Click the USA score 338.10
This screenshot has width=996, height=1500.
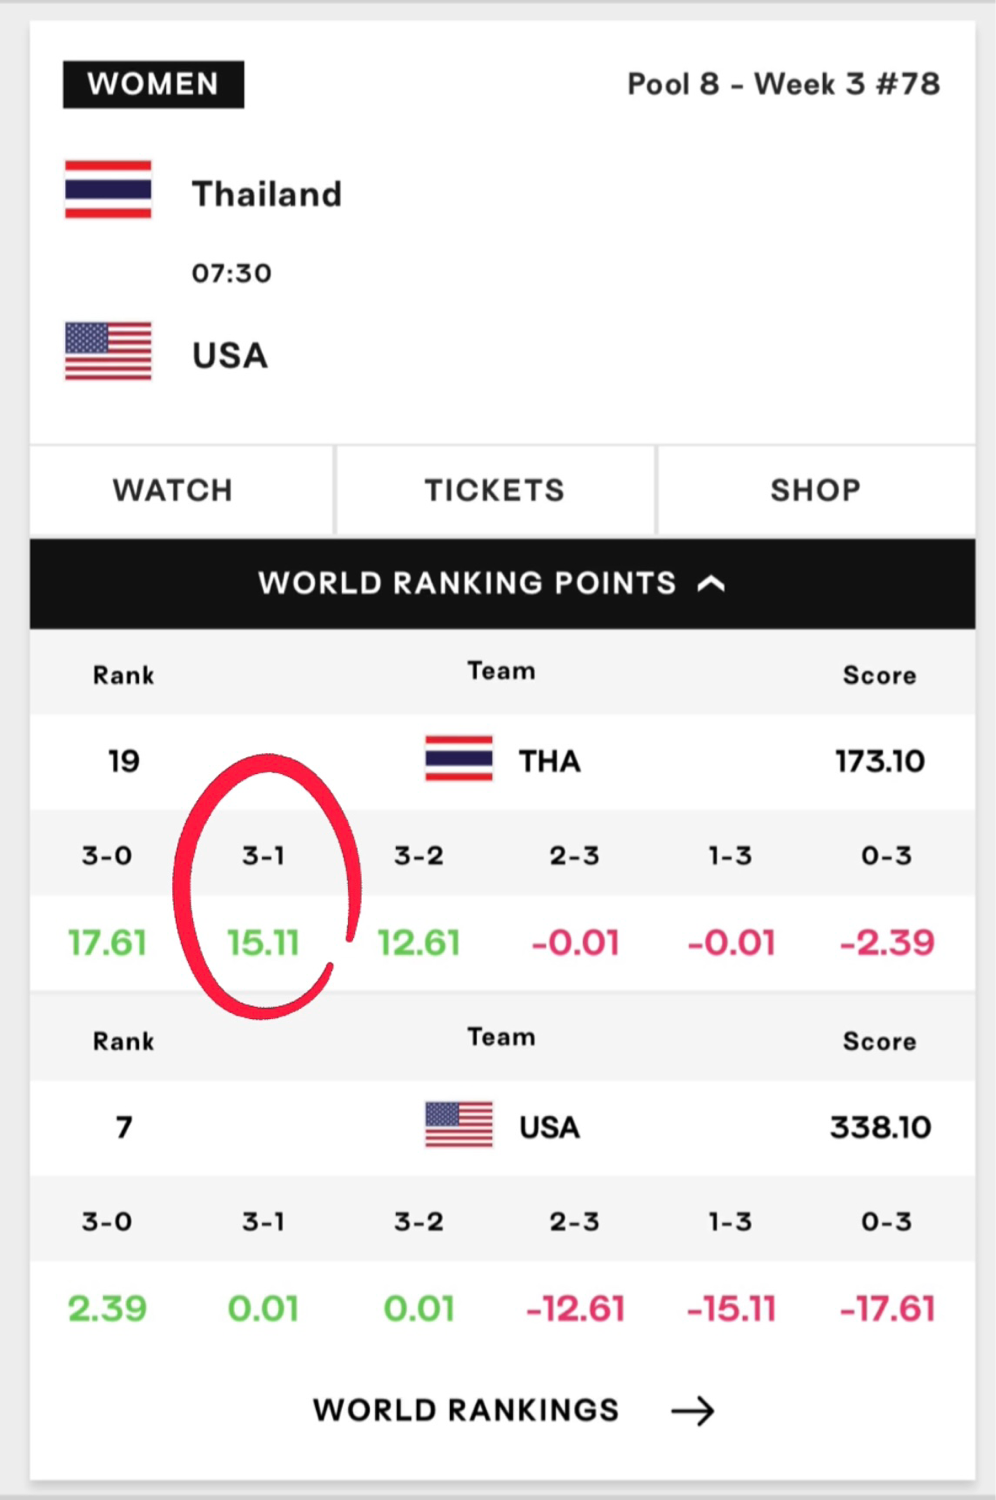880,1127
